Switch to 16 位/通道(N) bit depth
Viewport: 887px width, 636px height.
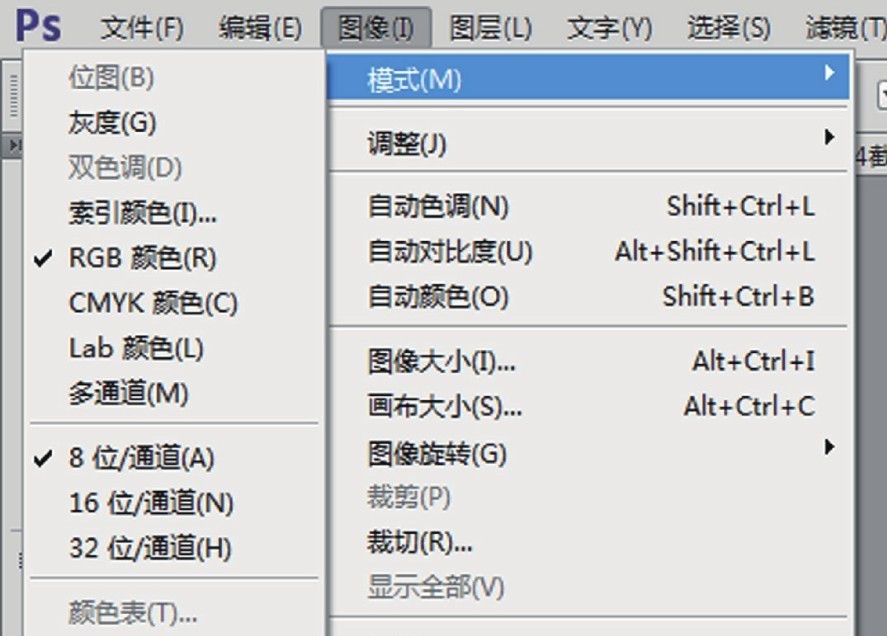tap(151, 503)
